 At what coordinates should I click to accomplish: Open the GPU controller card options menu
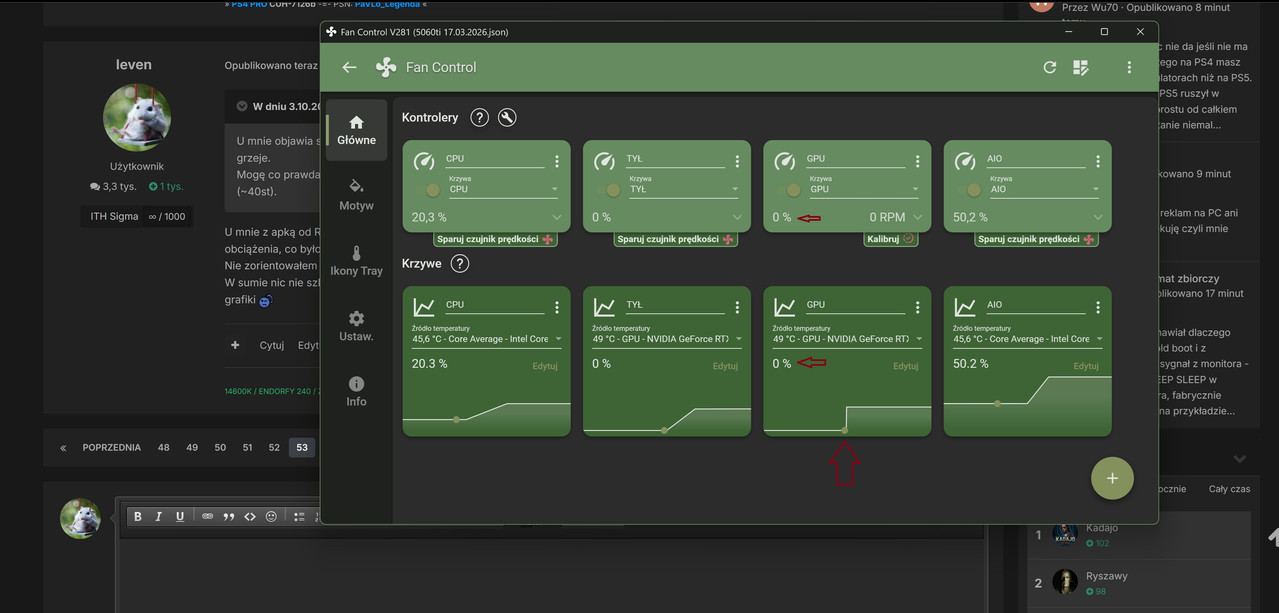(917, 161)
